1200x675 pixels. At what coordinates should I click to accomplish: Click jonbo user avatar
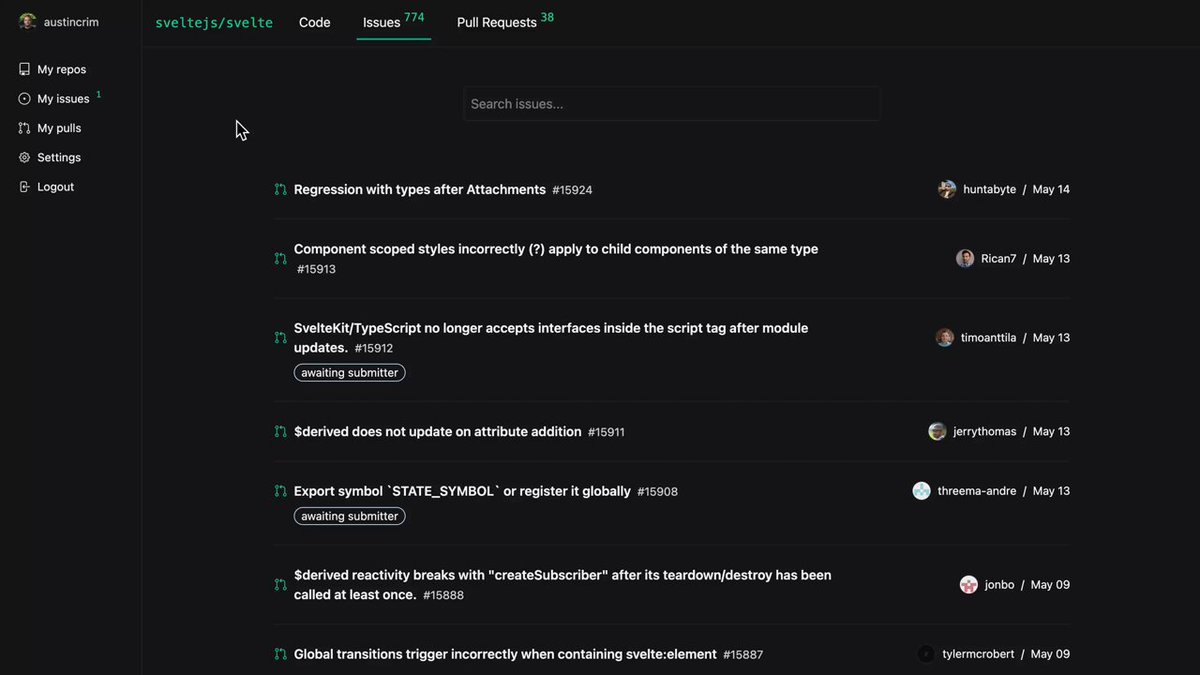click(968, 585)
